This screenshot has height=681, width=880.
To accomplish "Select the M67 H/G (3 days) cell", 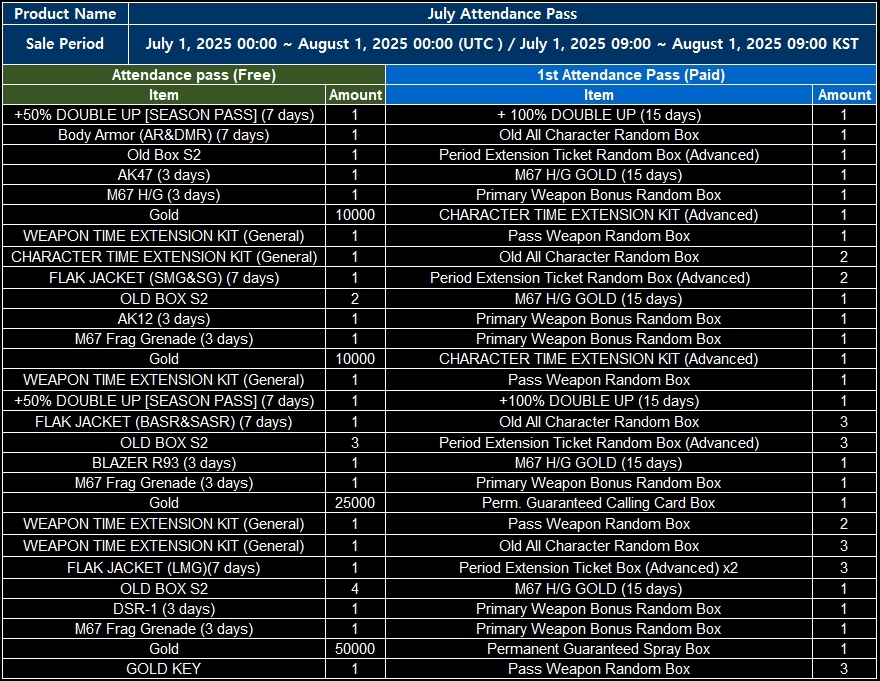I will click(x=164, y=195).
